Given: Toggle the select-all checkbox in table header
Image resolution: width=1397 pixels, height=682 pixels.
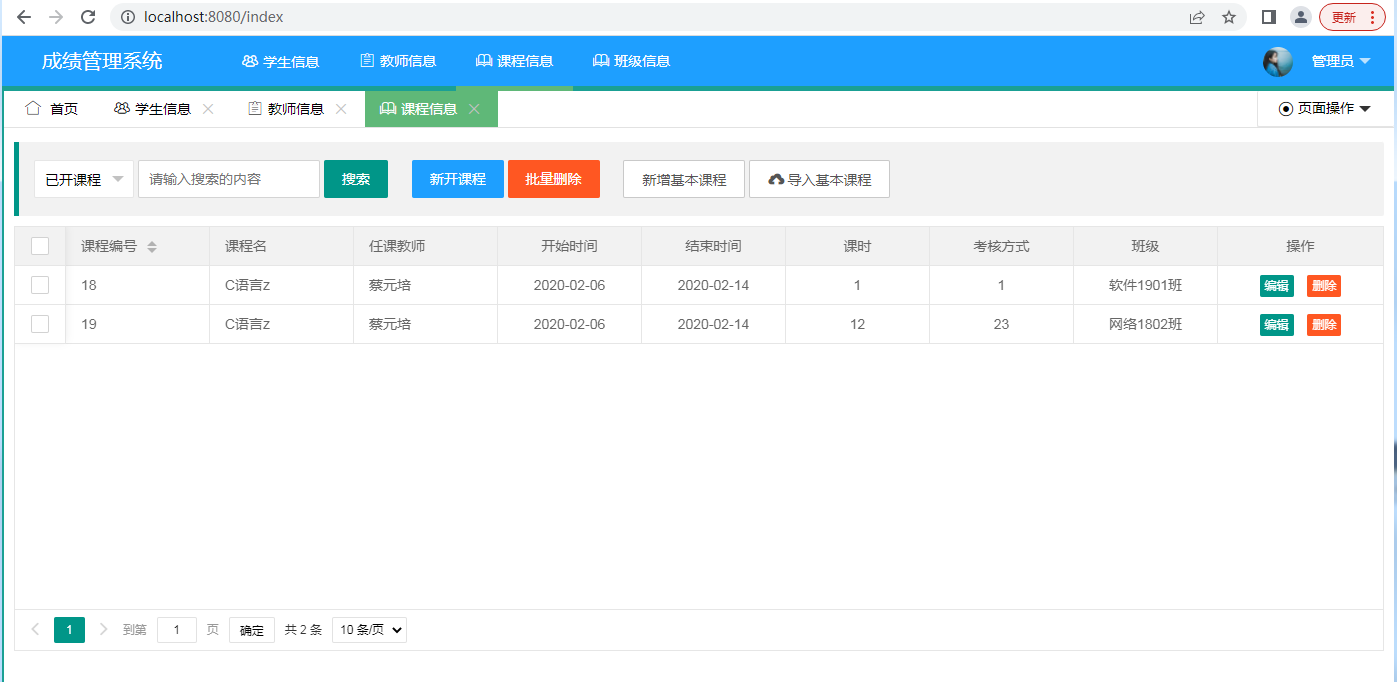Looking at the screenshot, I should click(40, 246).
